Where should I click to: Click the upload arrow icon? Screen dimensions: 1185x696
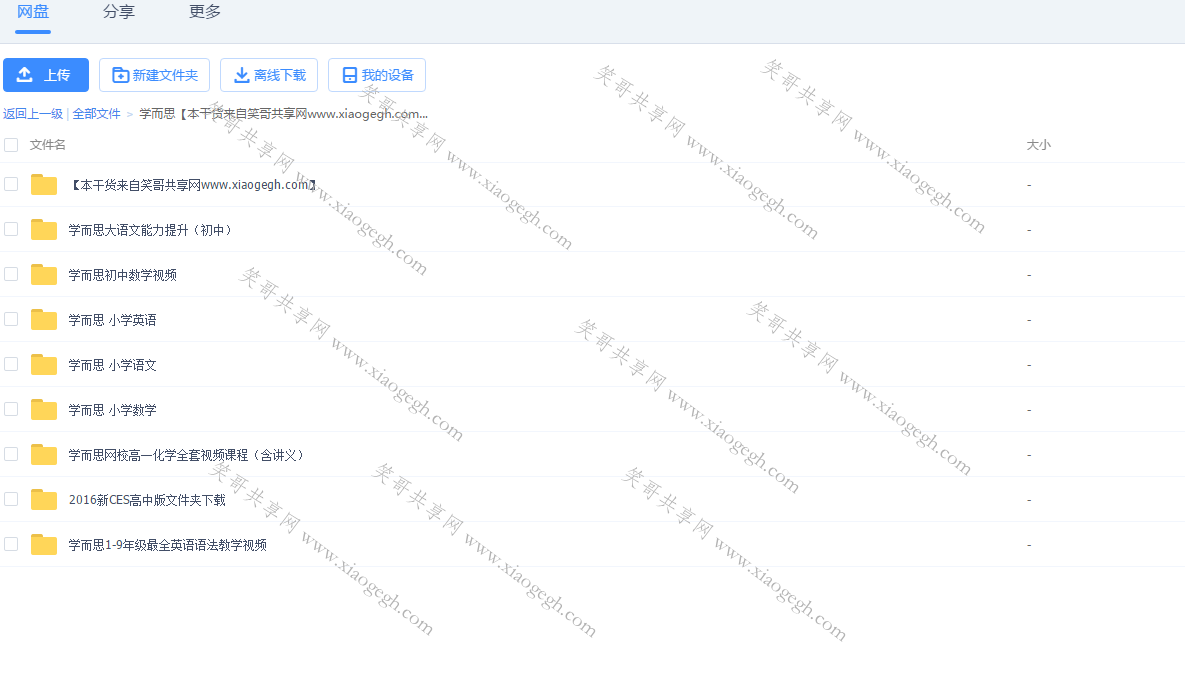24,75
